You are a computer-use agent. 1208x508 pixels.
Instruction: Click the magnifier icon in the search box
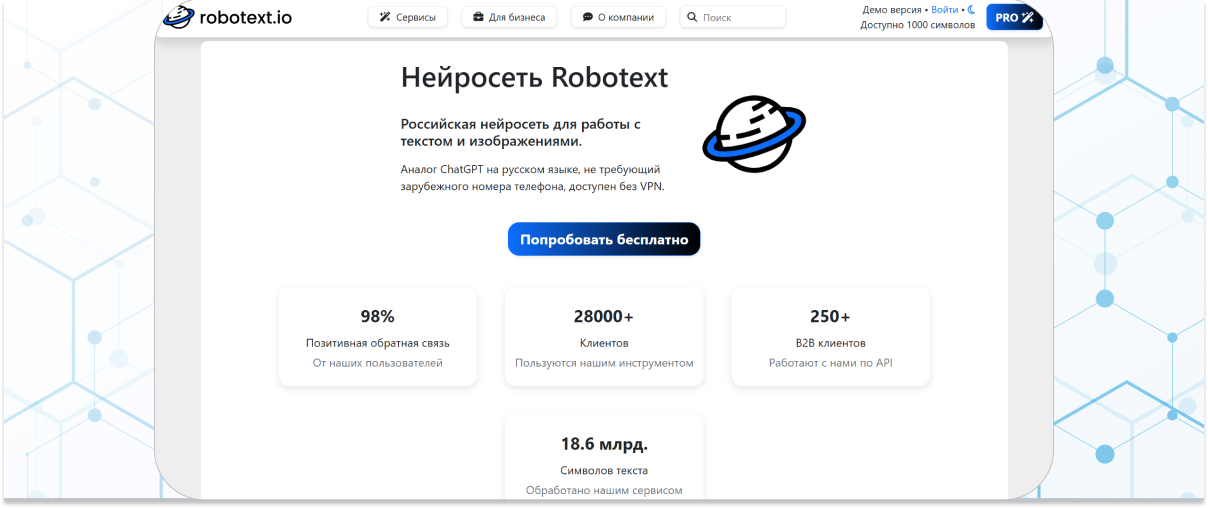692,17
